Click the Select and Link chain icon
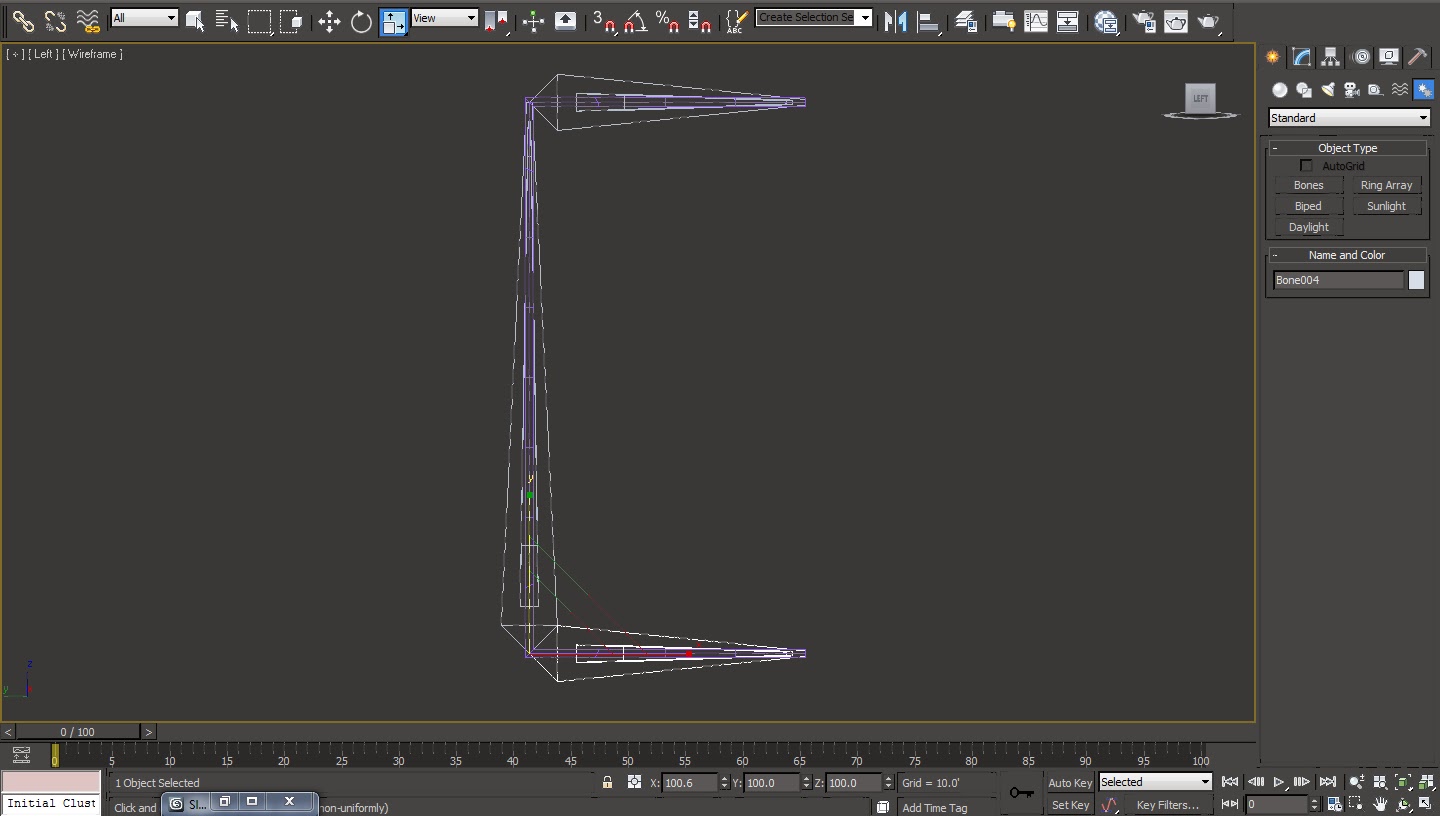 click(22, 21)
